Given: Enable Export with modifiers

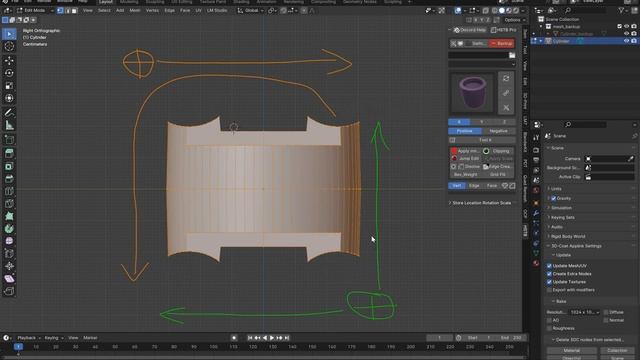Looking at the screenshot, I should coord(549,290).
